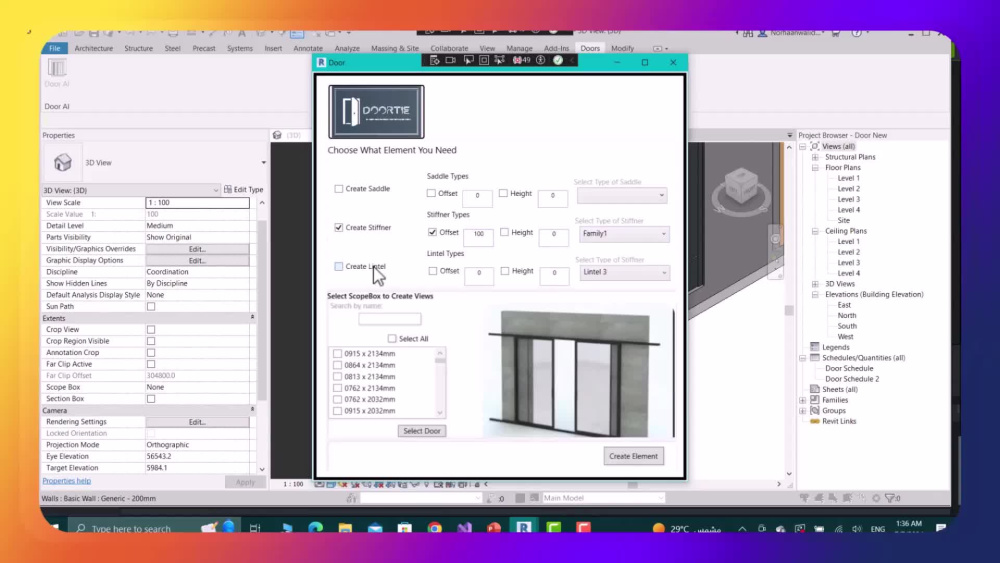Open Google Chrome from the taskbar
Screen dimensions: 1000x563
coord(434,528)
